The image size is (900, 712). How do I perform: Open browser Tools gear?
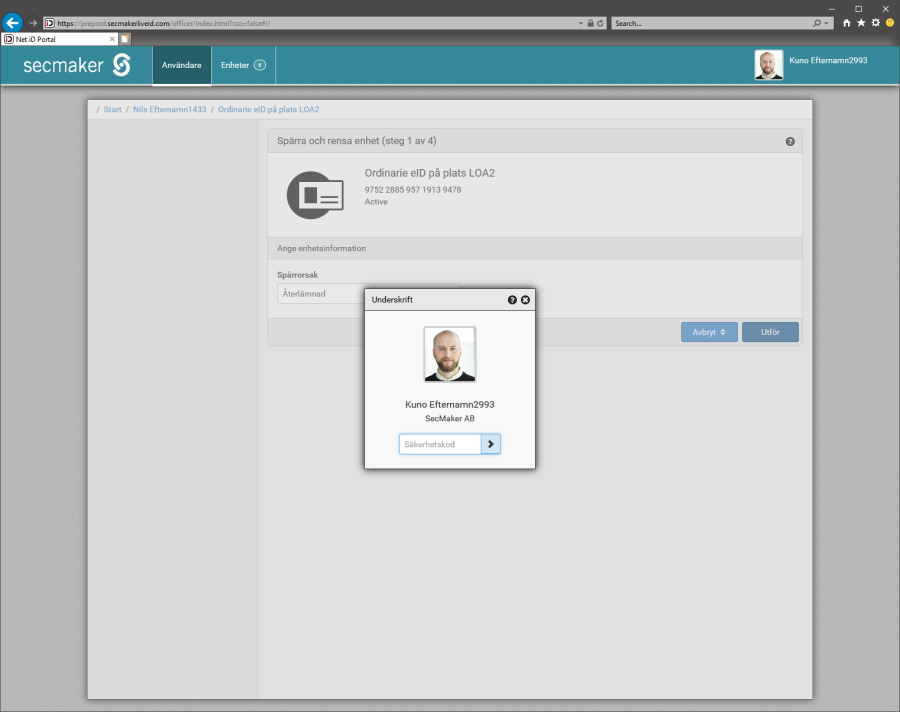pyautogui.click(x=875, y=23)
